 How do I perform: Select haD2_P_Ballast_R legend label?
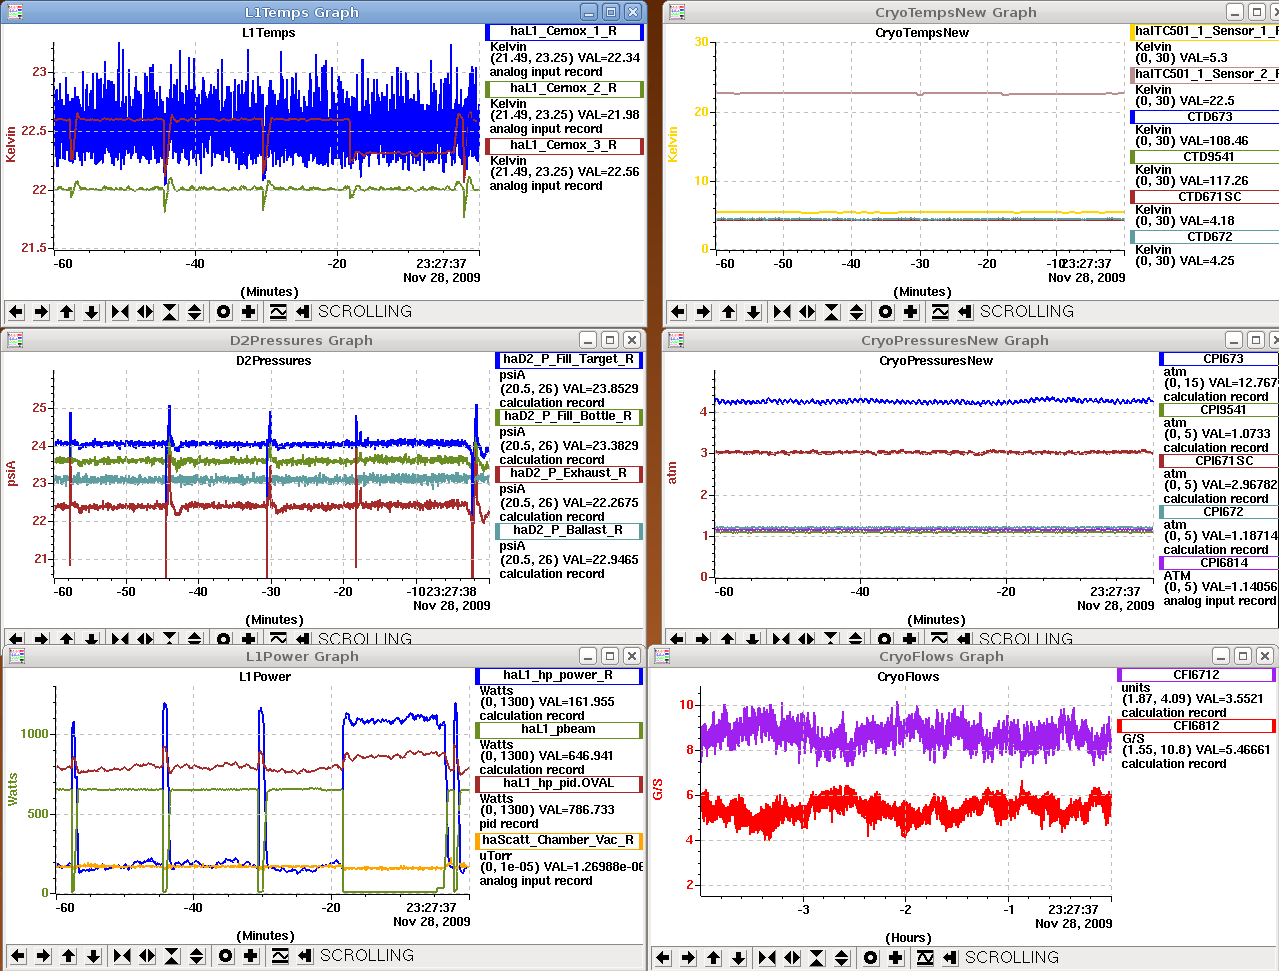(x=568, y=531)
